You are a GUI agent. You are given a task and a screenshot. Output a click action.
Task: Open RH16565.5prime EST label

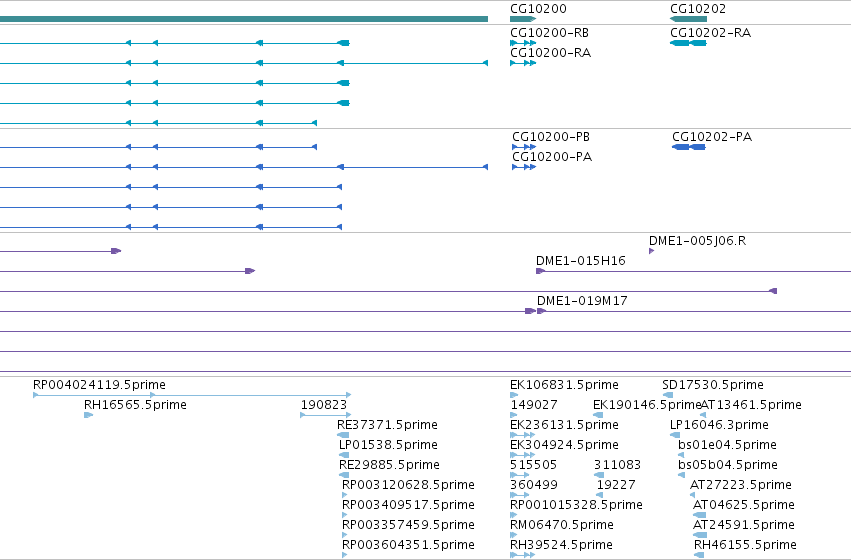pyautogui.click(x=135, y=405)
